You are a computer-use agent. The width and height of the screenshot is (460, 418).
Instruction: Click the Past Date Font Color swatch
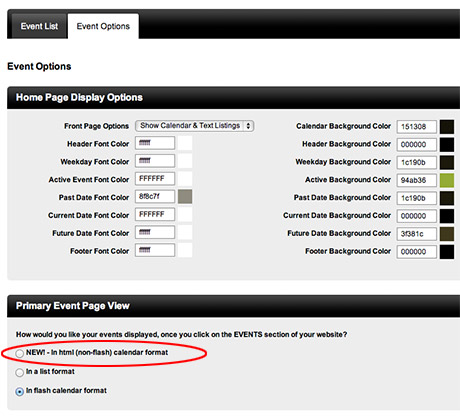click(x=185, y=197)
